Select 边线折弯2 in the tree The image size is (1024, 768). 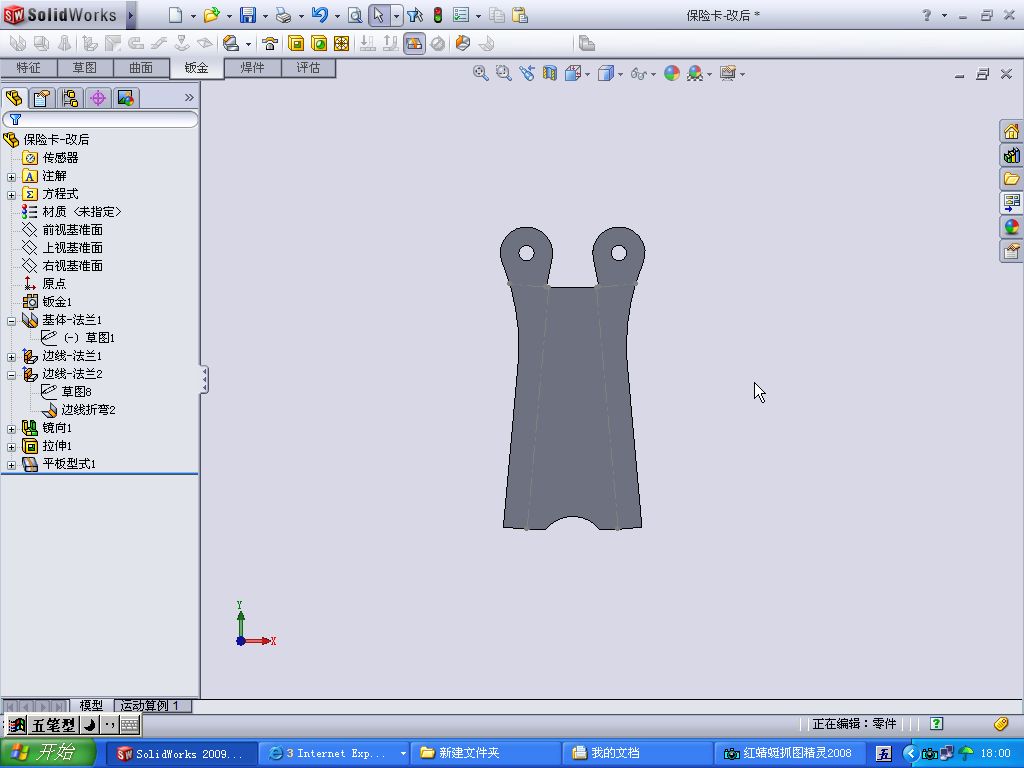tap(88, 409)
